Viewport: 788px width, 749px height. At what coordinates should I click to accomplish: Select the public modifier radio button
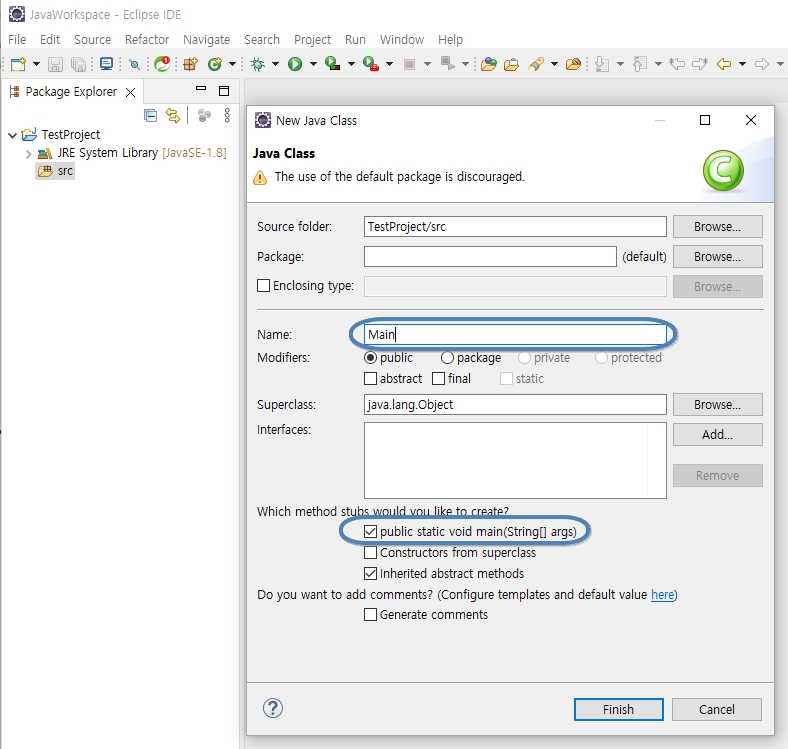370,358
